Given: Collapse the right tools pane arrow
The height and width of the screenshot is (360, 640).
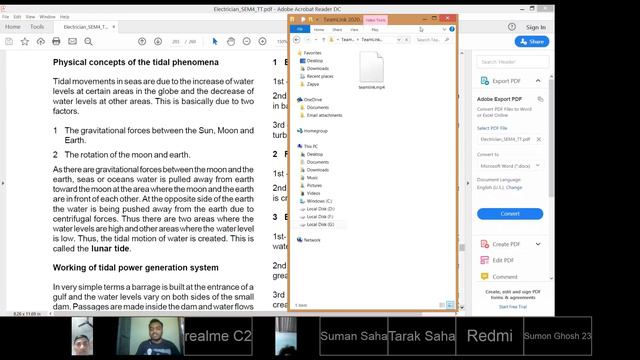Looking at the screenshot, I should pyautogui.click(x=468, y=183).
